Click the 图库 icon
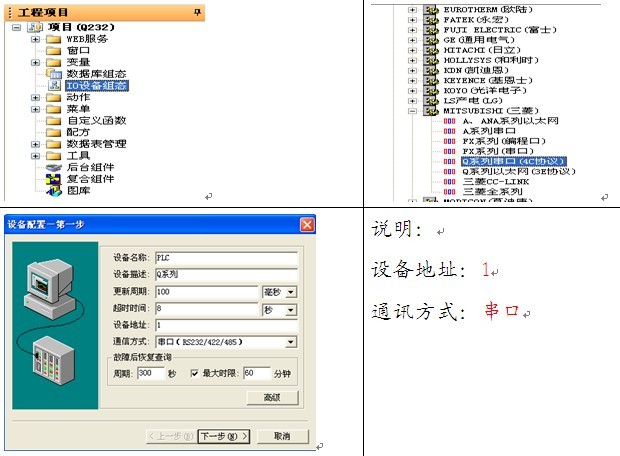Image resolution: width=620 pixels, height=456 pixels. coord(54,191)
